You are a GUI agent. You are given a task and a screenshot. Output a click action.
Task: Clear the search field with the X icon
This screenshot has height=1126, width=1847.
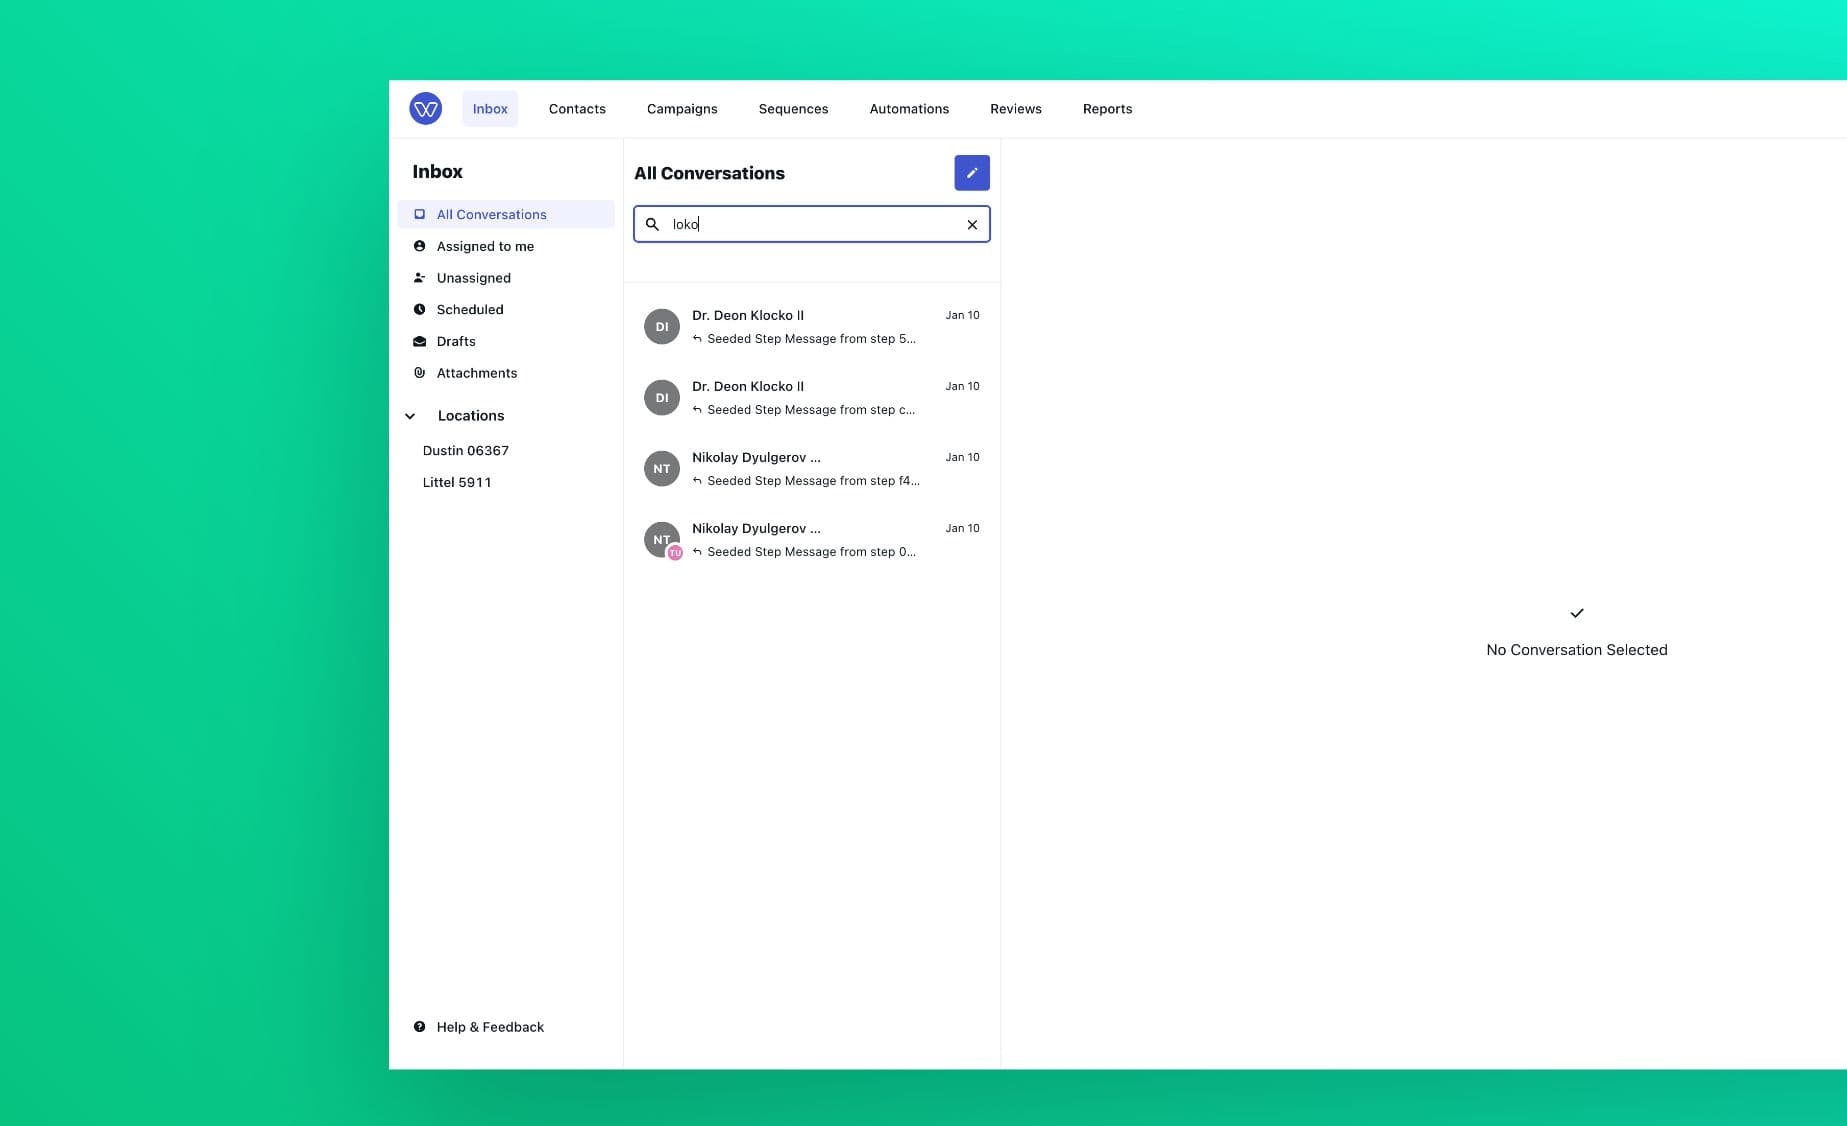point(971,225)
